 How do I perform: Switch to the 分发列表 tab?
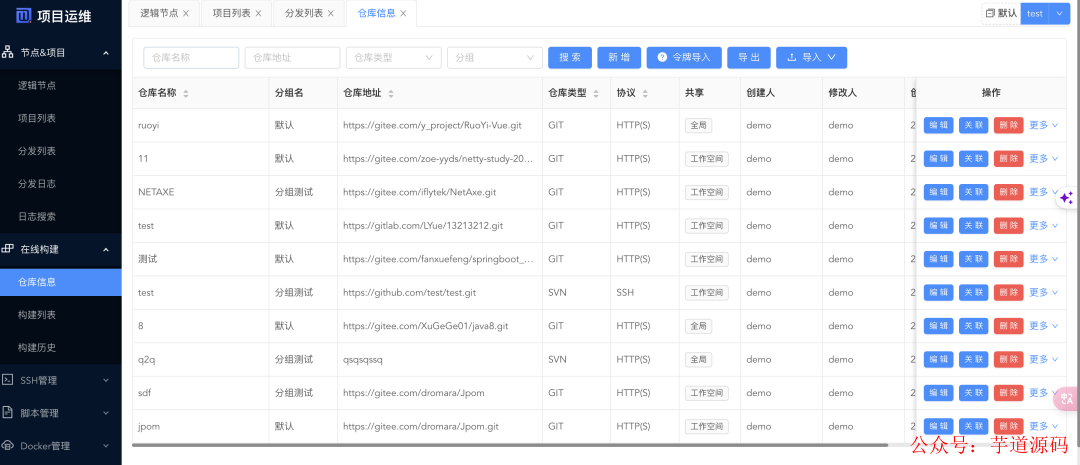click(x=304, y=14)
